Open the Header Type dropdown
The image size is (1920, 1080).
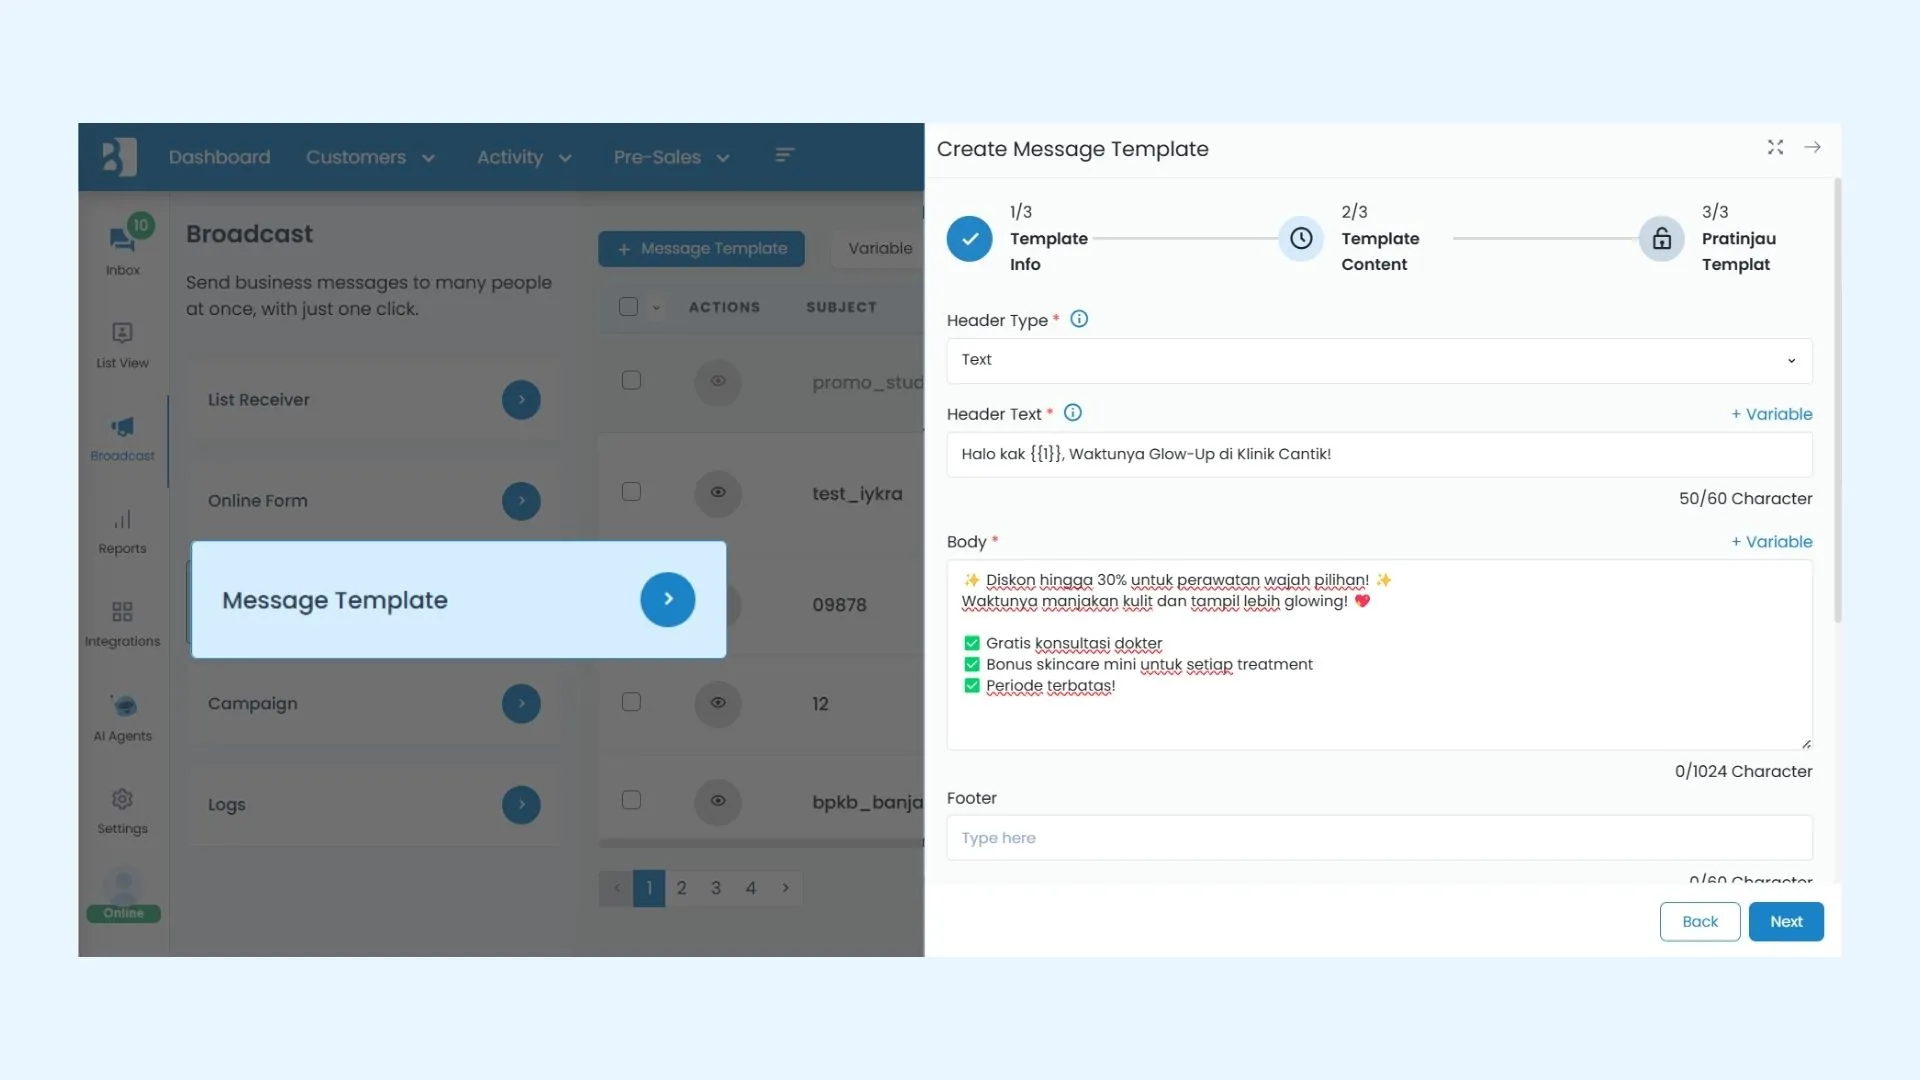[x=1378, y=360]
